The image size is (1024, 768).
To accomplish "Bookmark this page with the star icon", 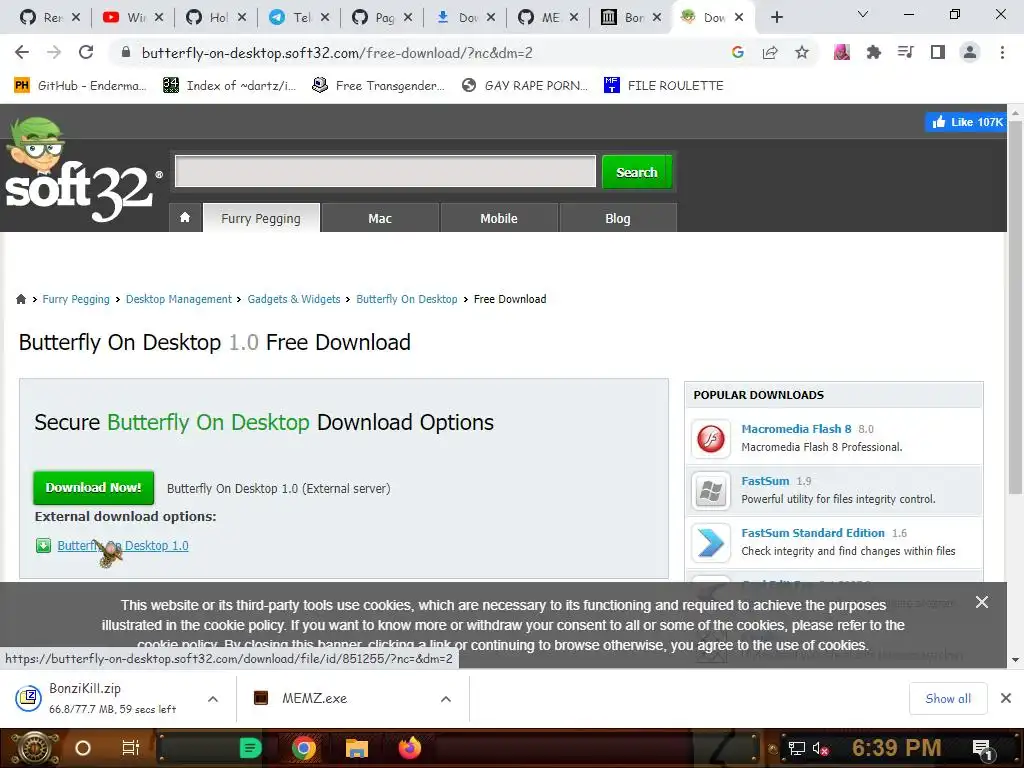I will [x=802, y=52].
